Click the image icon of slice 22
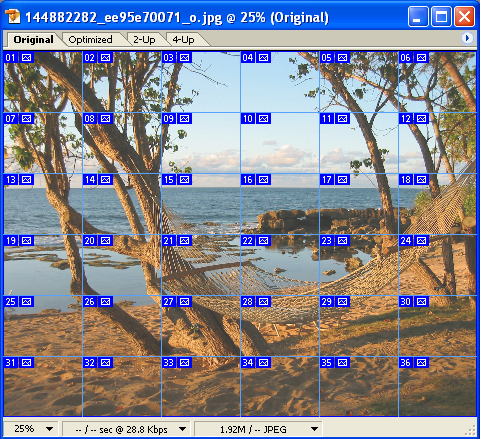 click(x=263, y=241)
